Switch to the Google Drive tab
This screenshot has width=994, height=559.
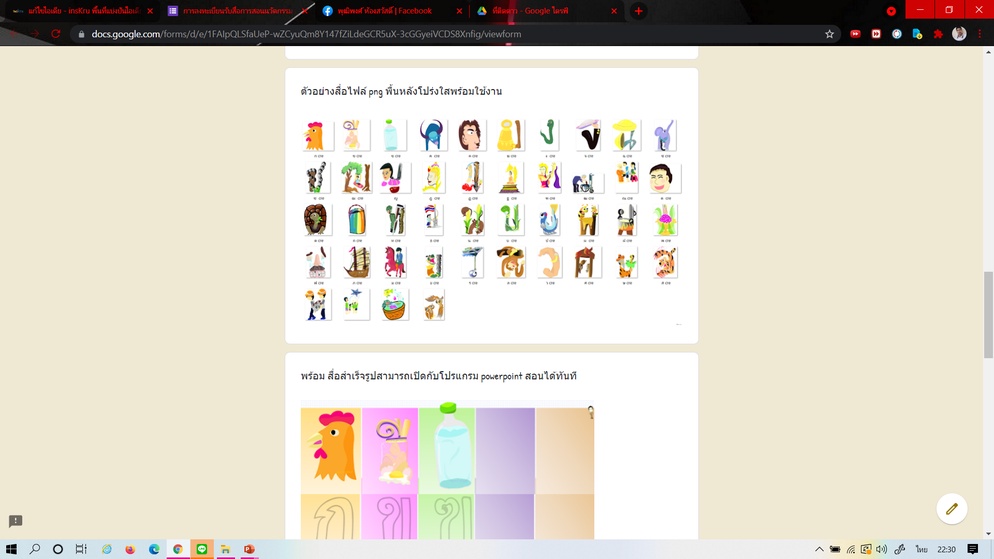540,11
